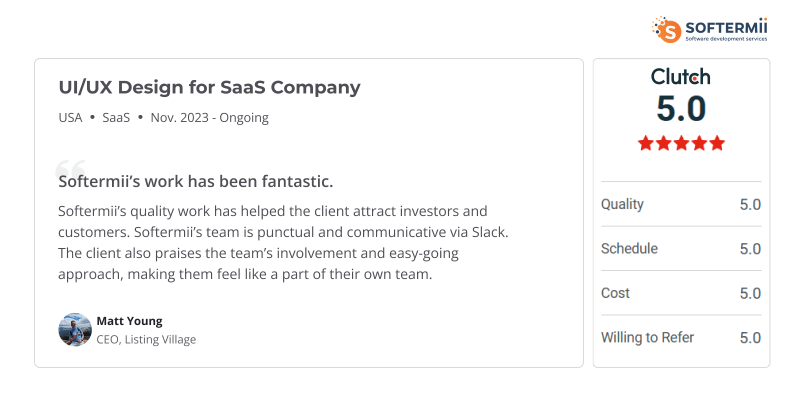Click the Clutch logo
The height and width of the screenshot is (400, 800).
pos(681,77)
